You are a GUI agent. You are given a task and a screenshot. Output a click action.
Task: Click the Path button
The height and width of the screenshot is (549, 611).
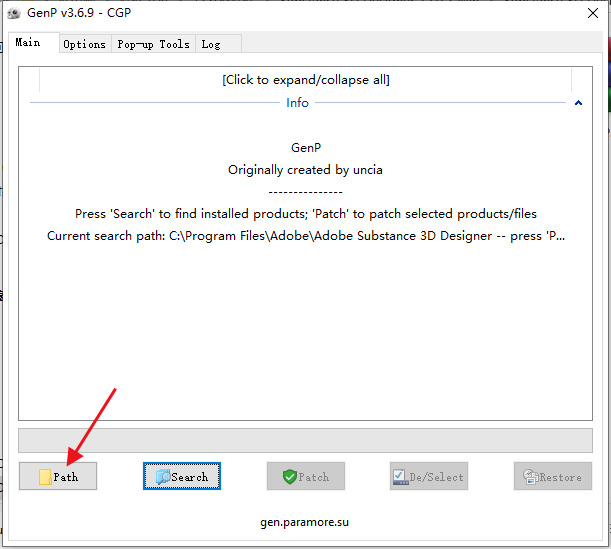[x=58, y=476]
